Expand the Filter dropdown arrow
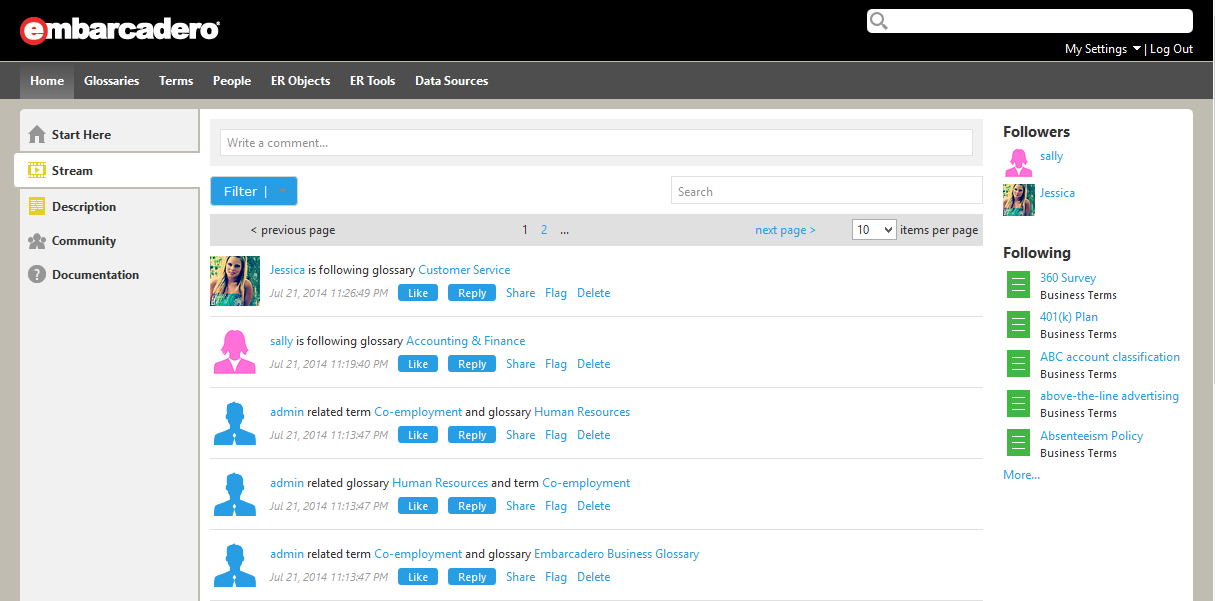This screenshot has height=601, width=1215. tap(283, 191)
